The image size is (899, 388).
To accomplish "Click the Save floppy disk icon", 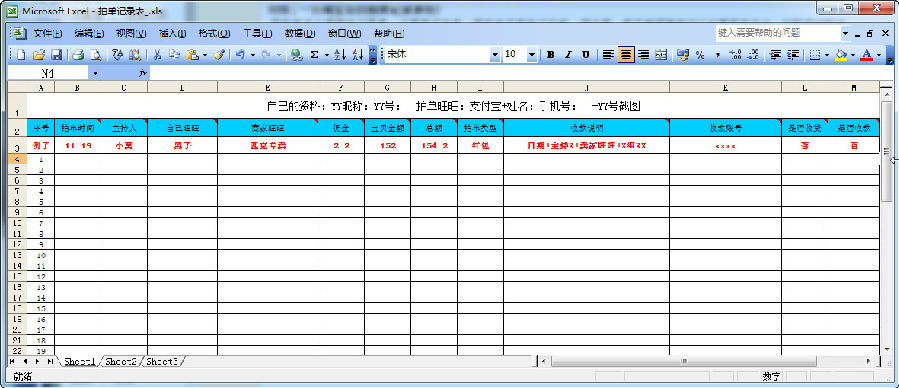I will pos(57,55).
